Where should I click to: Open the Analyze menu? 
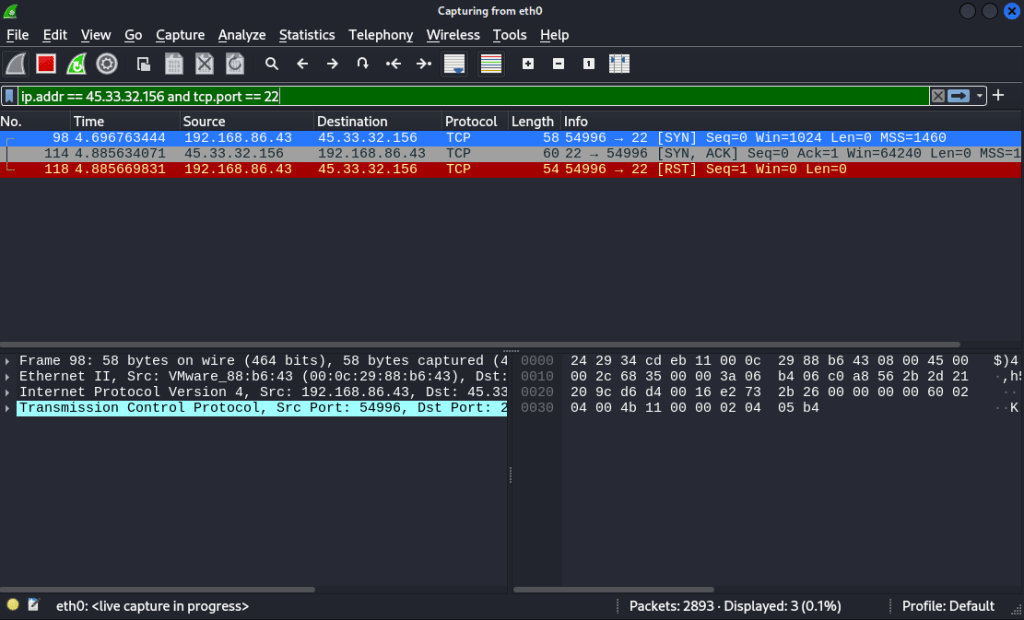(242, 35)
